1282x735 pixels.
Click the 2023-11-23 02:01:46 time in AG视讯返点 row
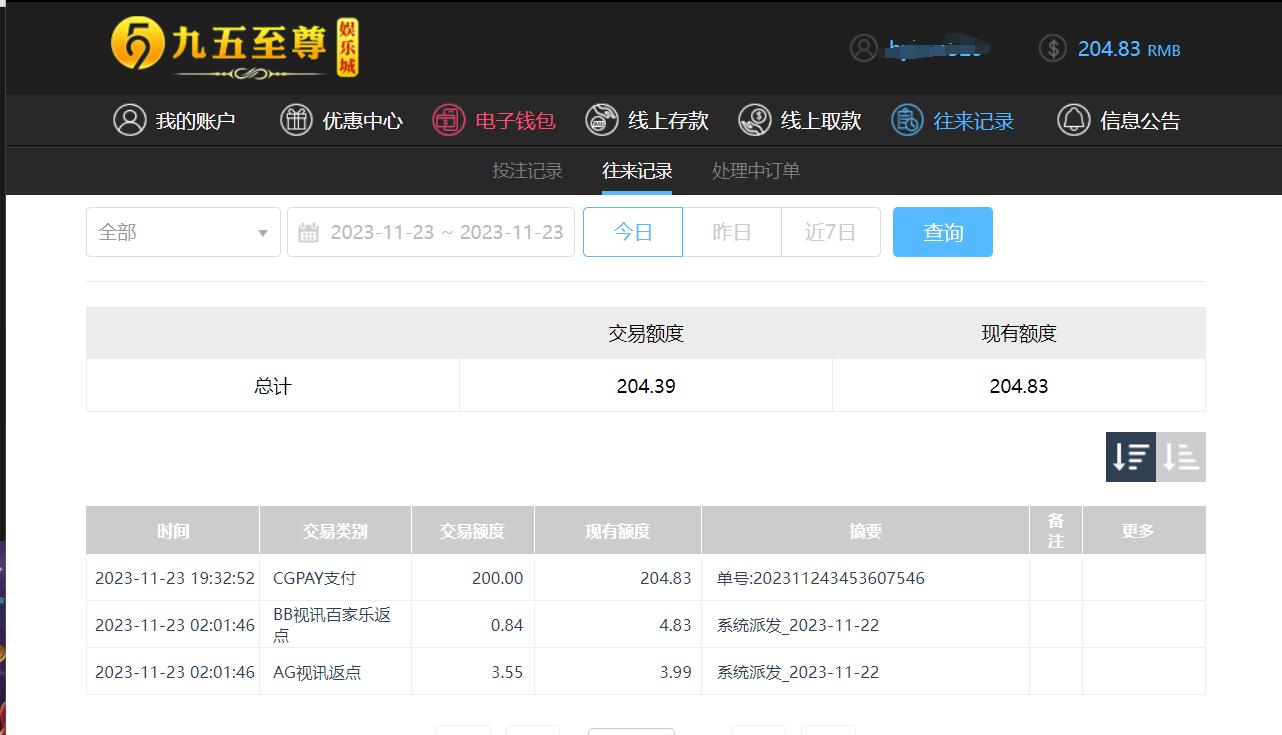(175, 672)
